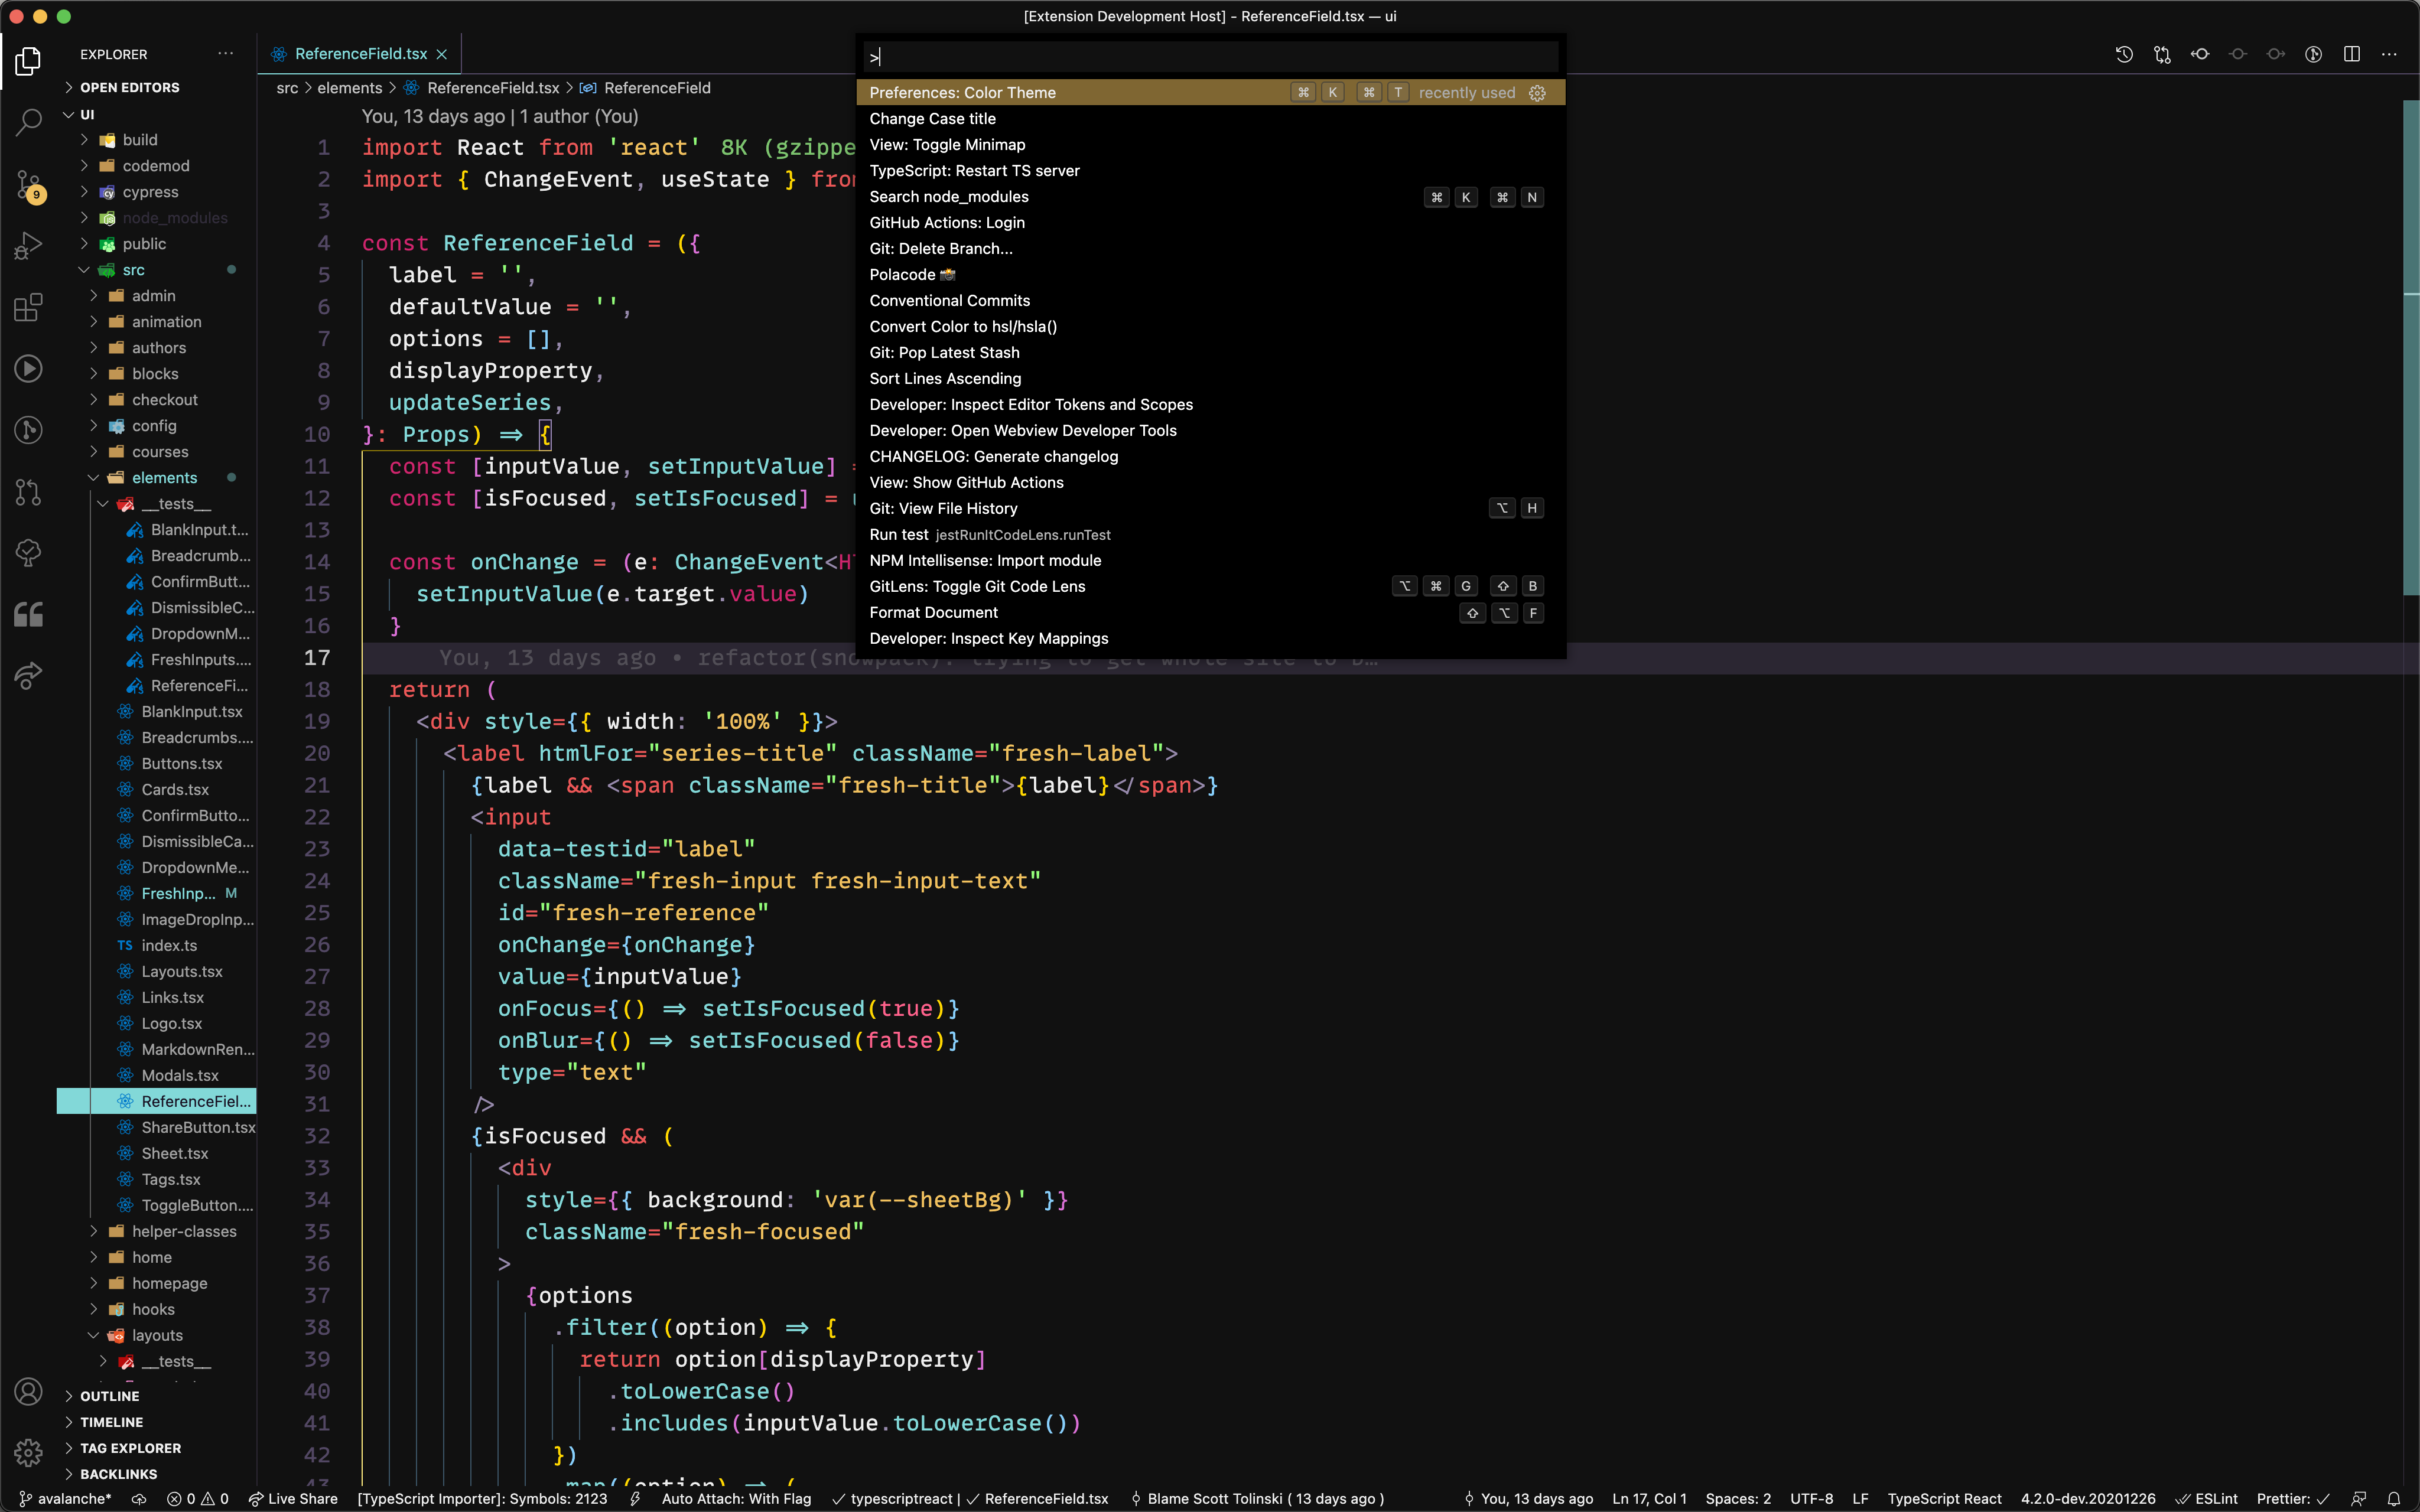Open the Manage gear in activity bar
The width and height of the screenshot is (2420, 1512).
[x=28, y=1452]
